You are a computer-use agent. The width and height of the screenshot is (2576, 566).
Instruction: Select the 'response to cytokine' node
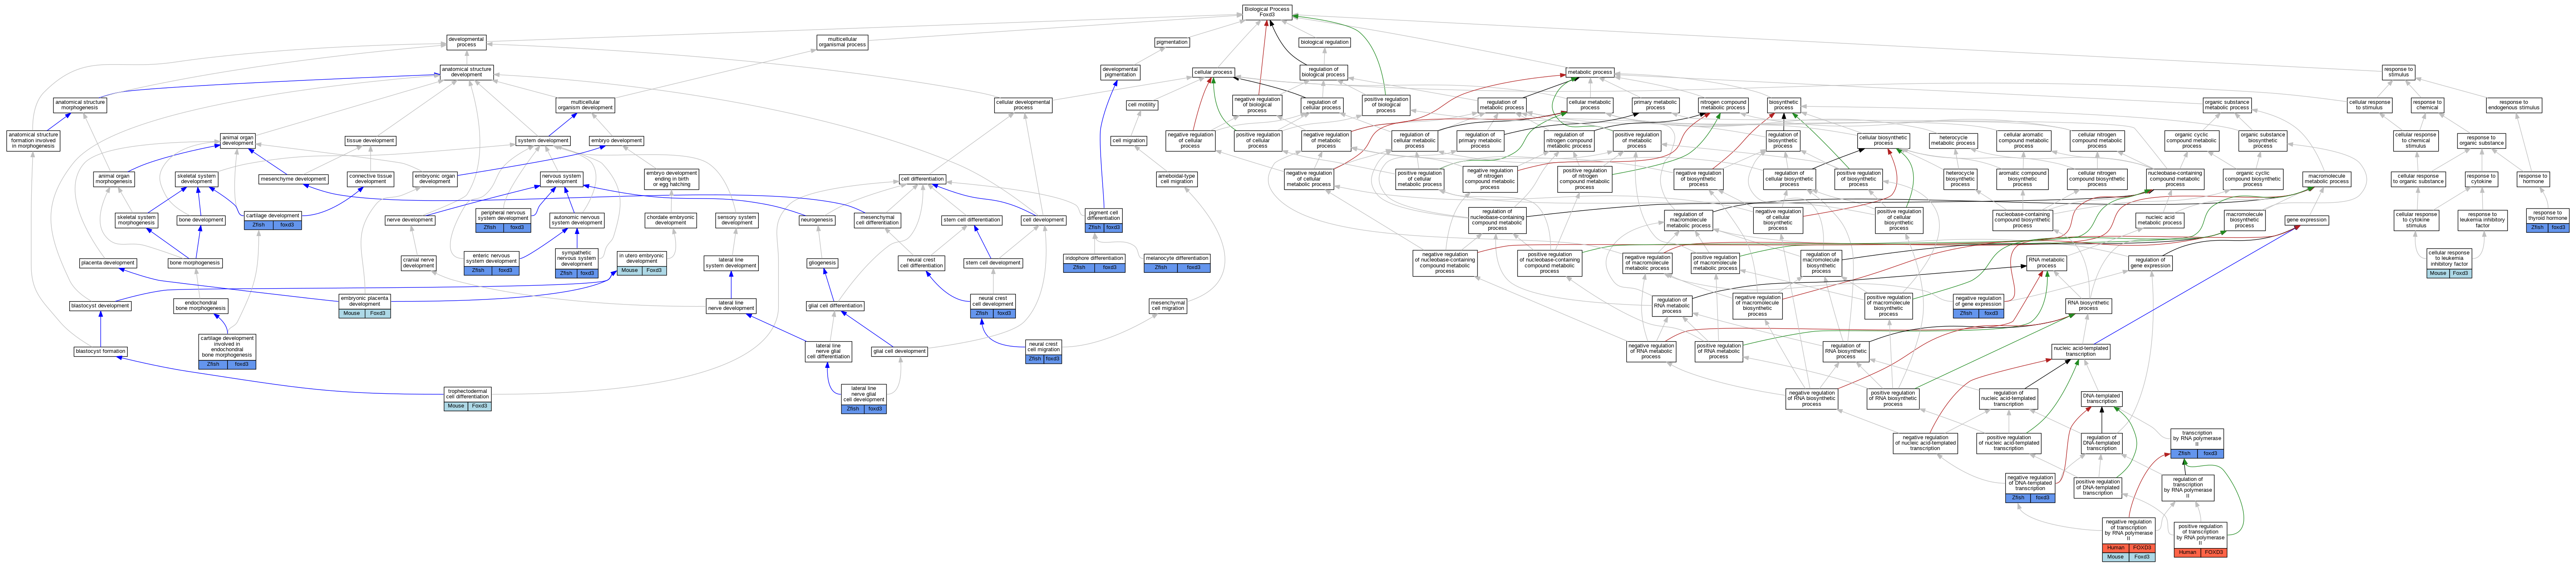pos(2481,179)
